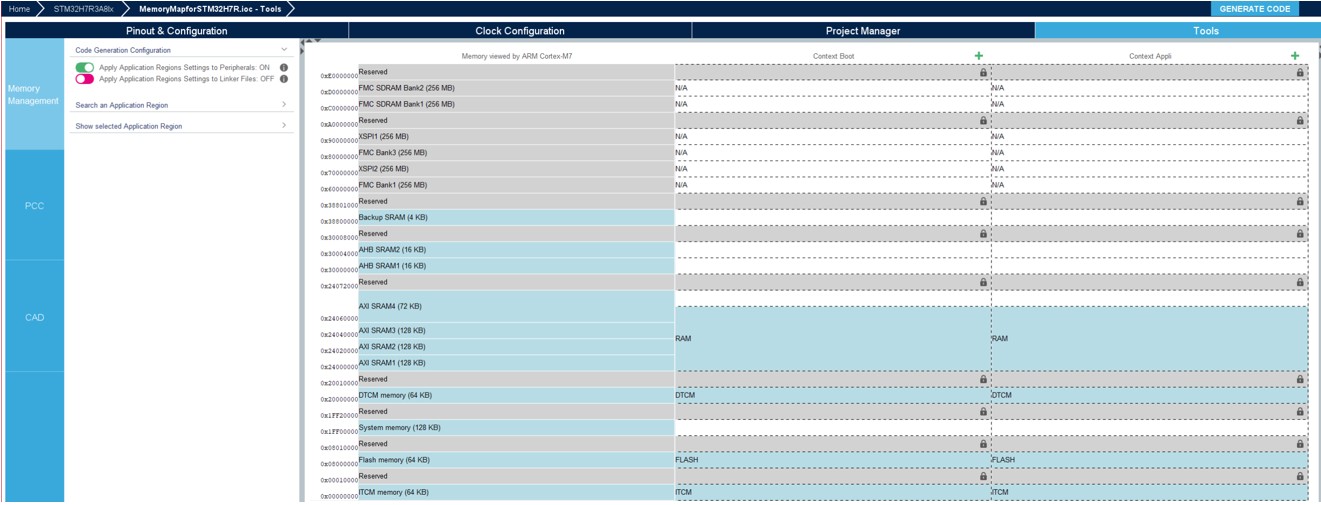The width and height of the screenshot is (1321, 505).
Task: Open PCC sidebar section
Action: click(34, 205)
